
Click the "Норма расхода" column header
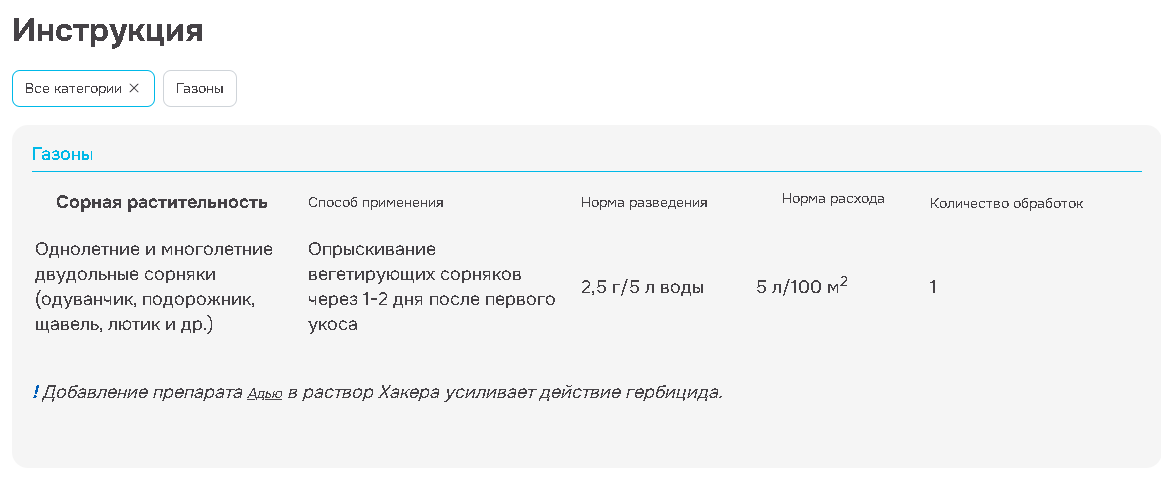[x=833, y=198]
